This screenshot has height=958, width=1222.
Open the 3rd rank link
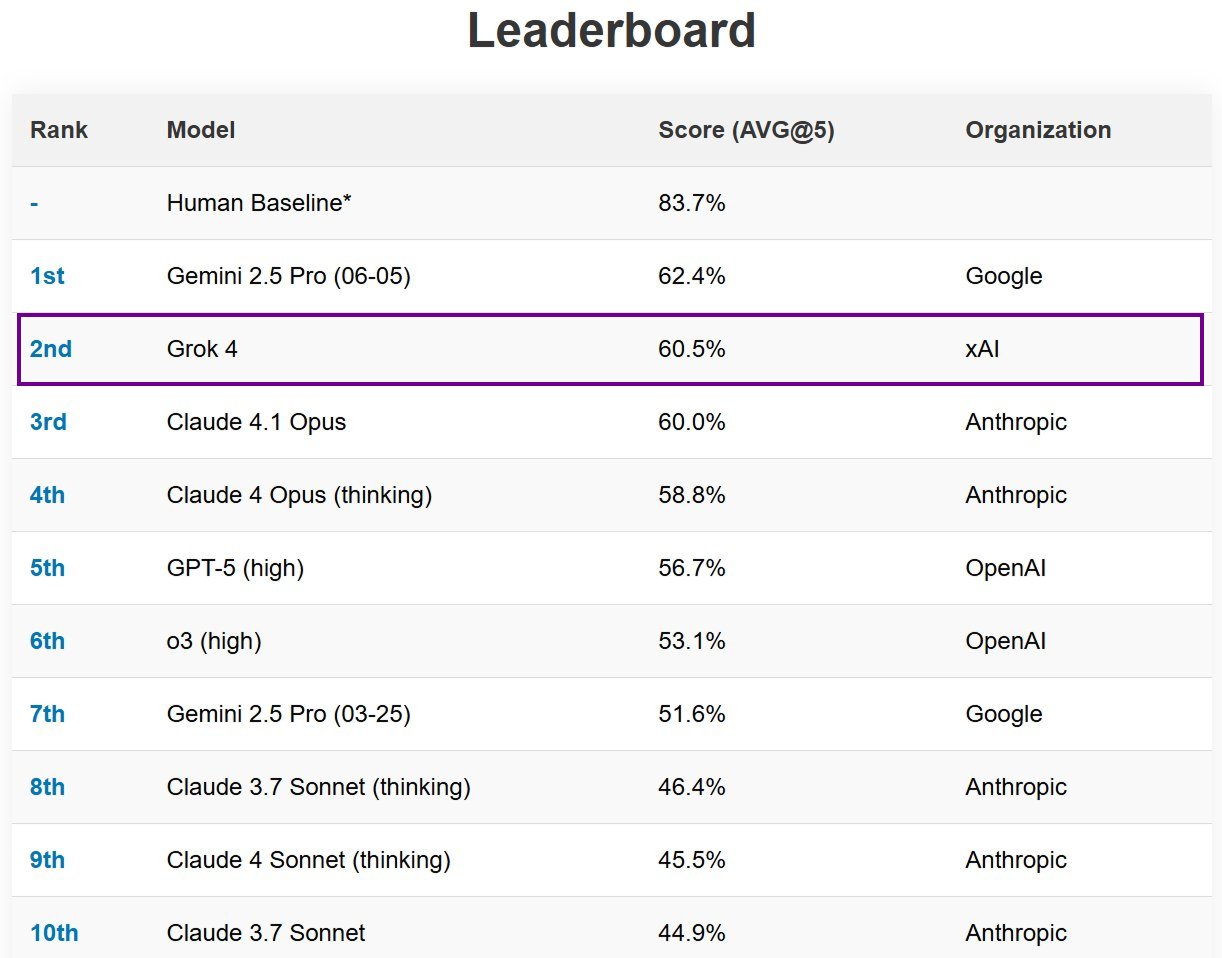pos(48,422)
